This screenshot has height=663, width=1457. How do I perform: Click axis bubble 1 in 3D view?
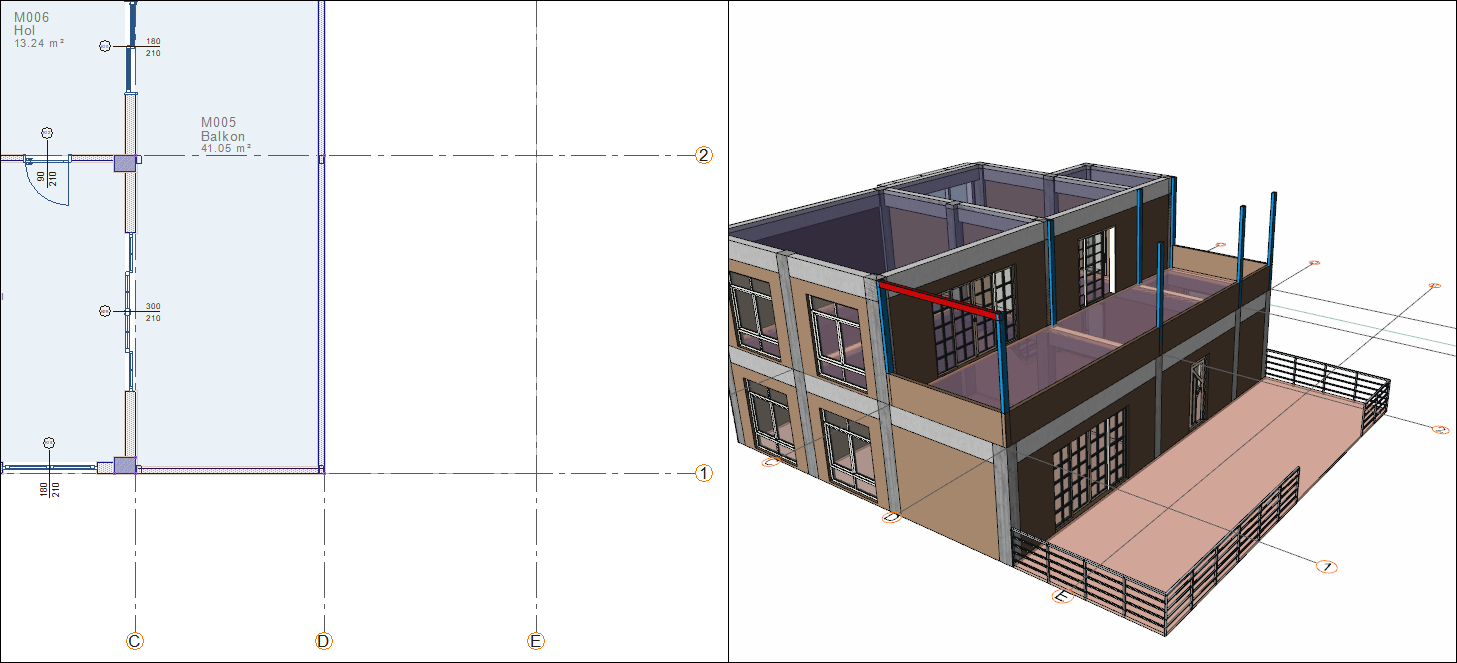[1326, 567]
